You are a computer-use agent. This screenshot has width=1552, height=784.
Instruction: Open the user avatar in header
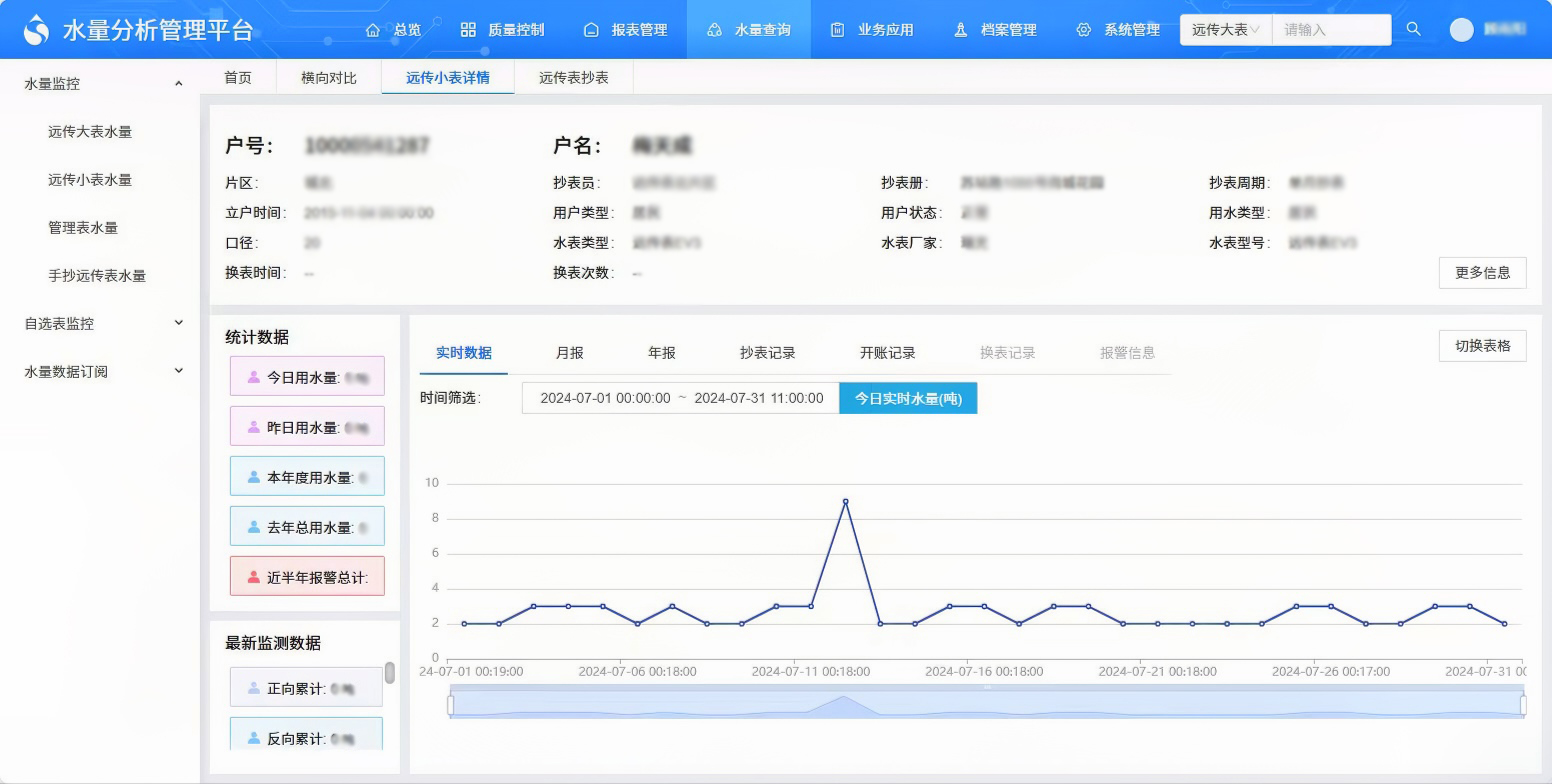point(1461,30)
